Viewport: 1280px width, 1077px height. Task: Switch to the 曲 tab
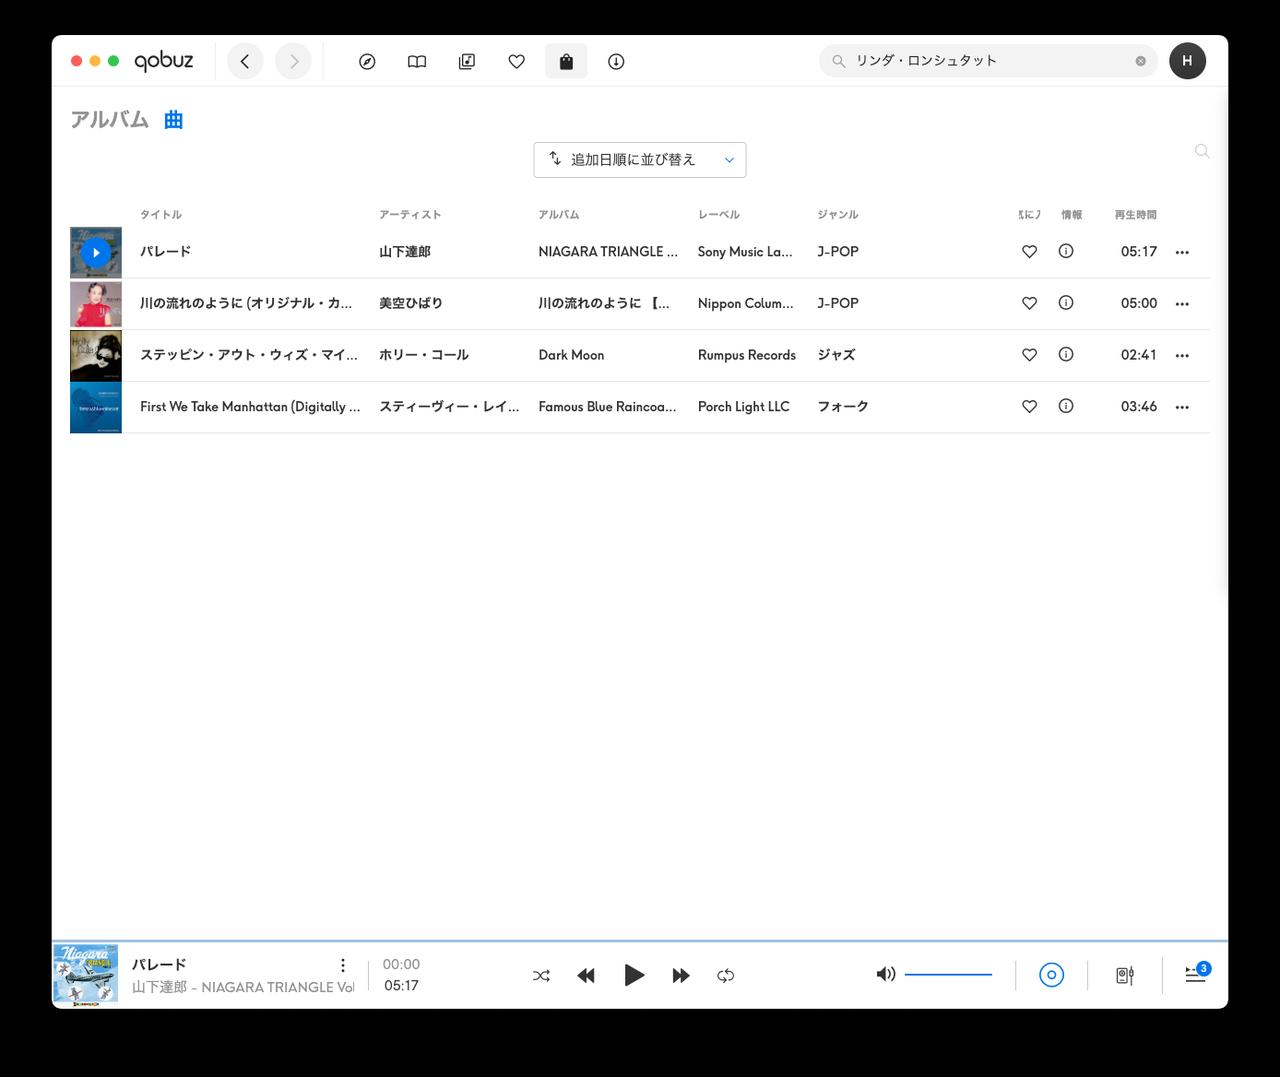coord(172,119)
